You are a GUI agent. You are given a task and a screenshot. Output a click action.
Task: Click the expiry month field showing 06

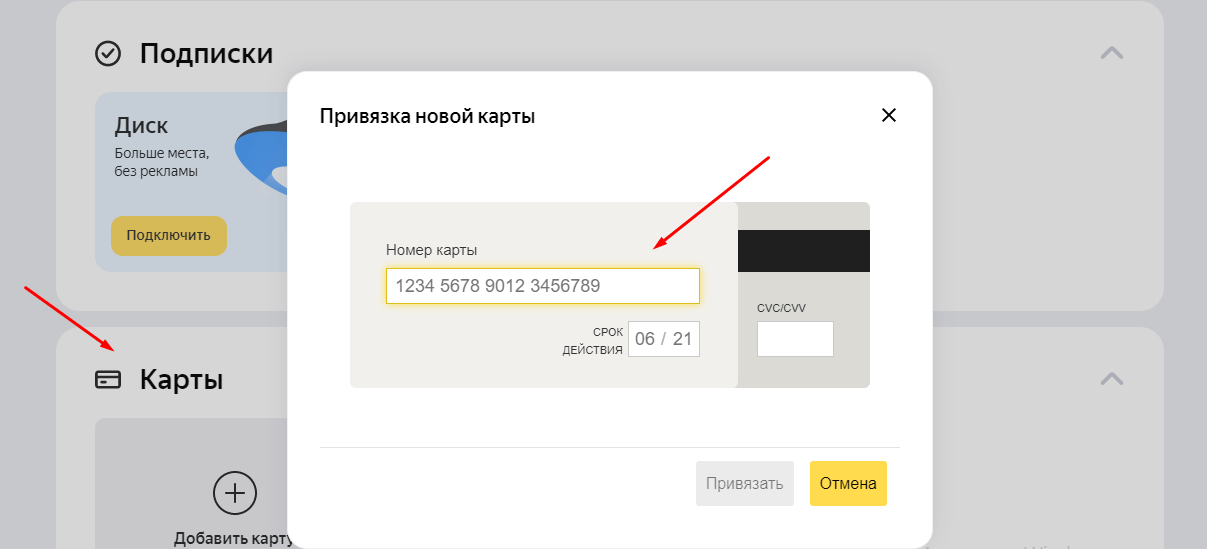[x=645, y=339]
